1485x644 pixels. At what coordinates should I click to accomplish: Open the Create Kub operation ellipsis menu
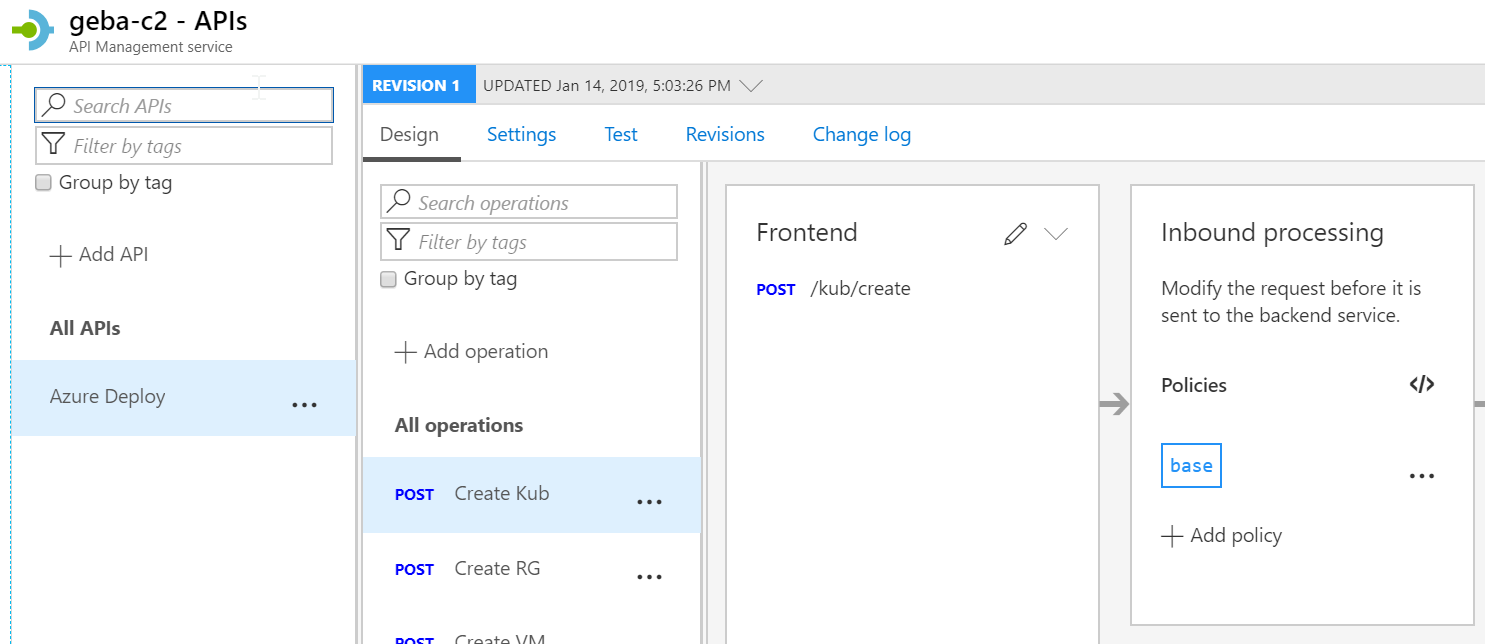click(x=649, y=502)
